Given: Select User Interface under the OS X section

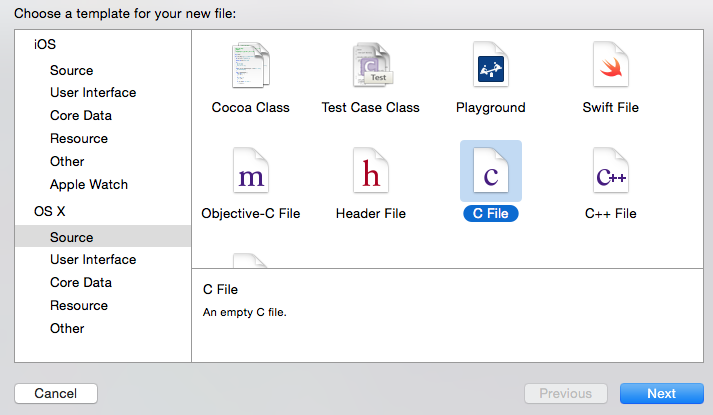Looking at the screenshot, I should (93, 260).
